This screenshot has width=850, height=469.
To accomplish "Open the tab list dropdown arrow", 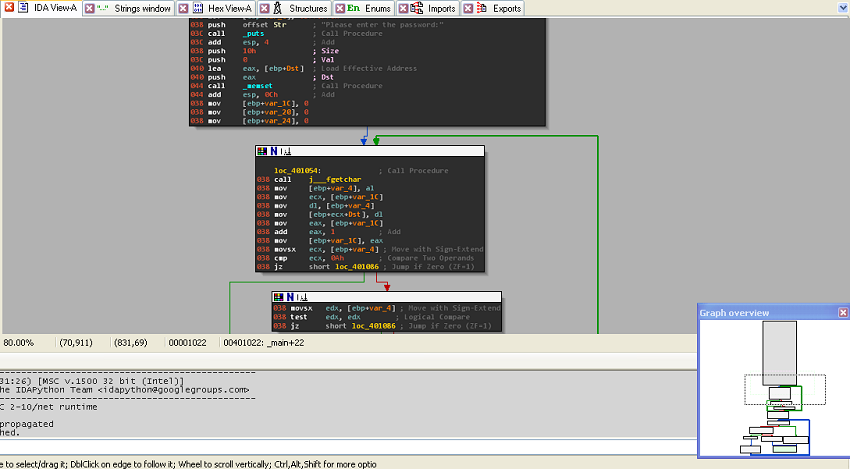I will (843, 8).
